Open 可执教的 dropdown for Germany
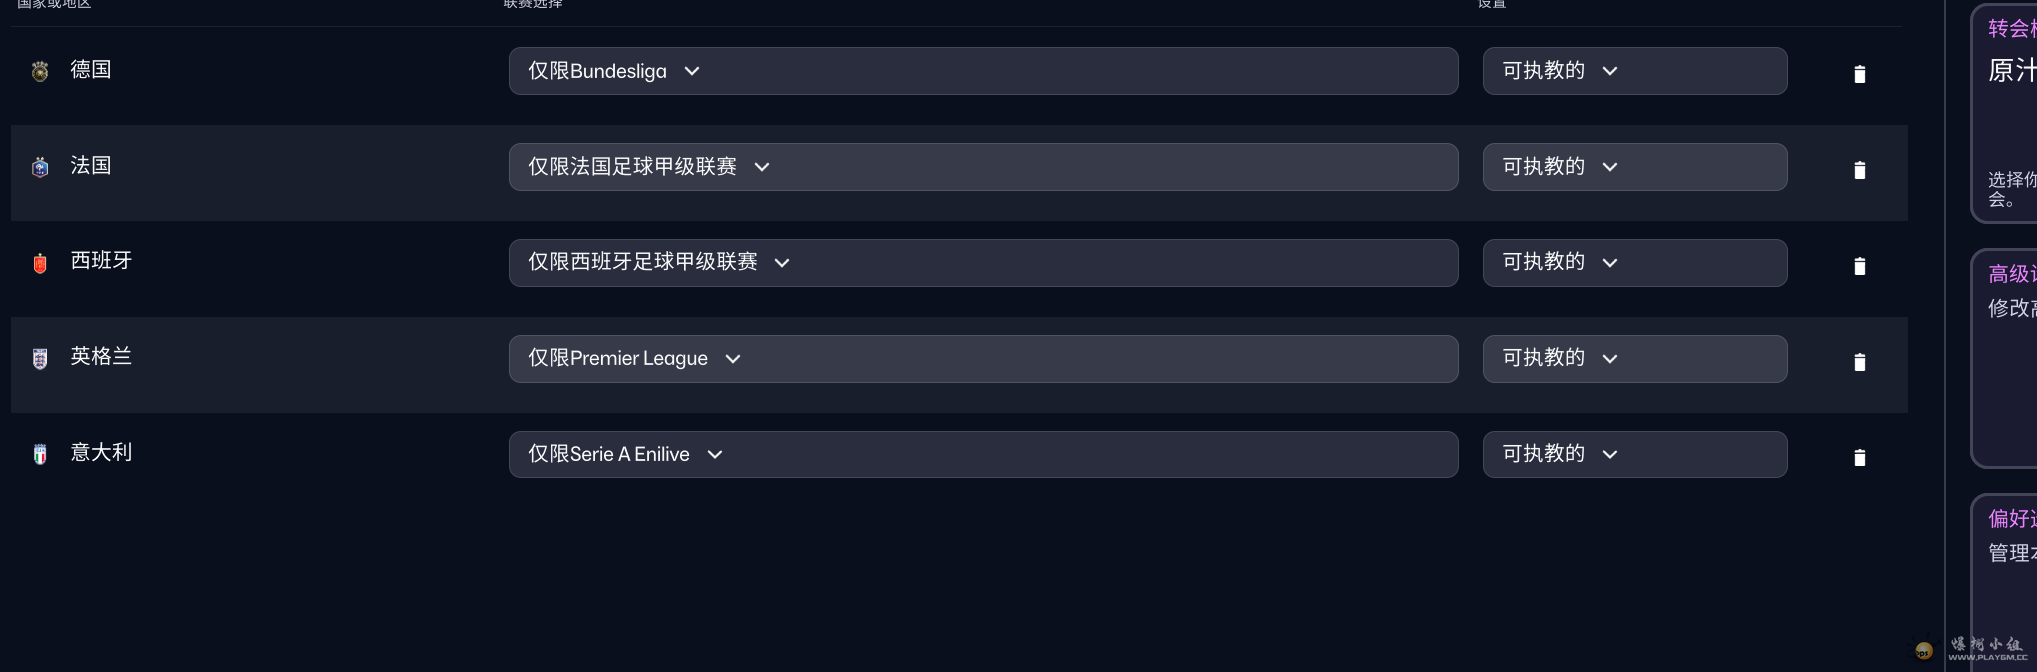Image resolution: width=2037 pixels, height=672 pixels. point(1634,70)
